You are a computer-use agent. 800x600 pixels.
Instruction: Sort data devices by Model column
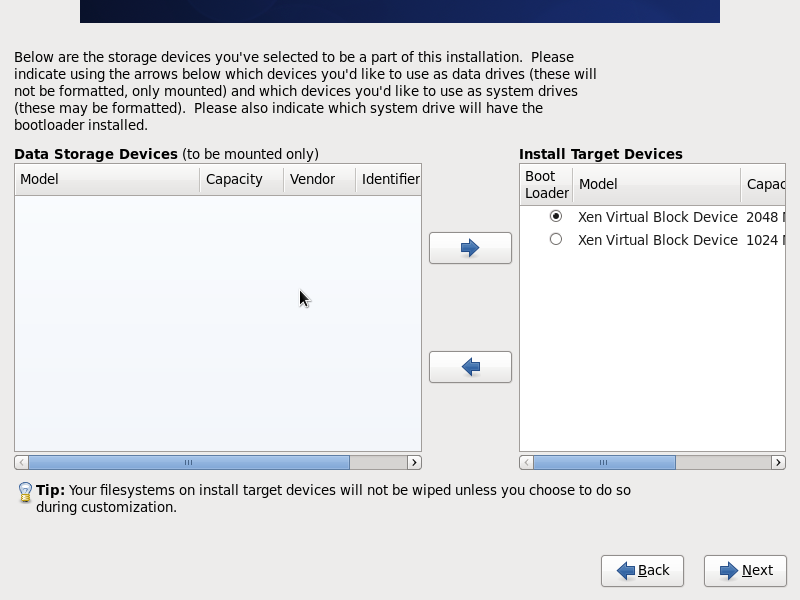107,179
